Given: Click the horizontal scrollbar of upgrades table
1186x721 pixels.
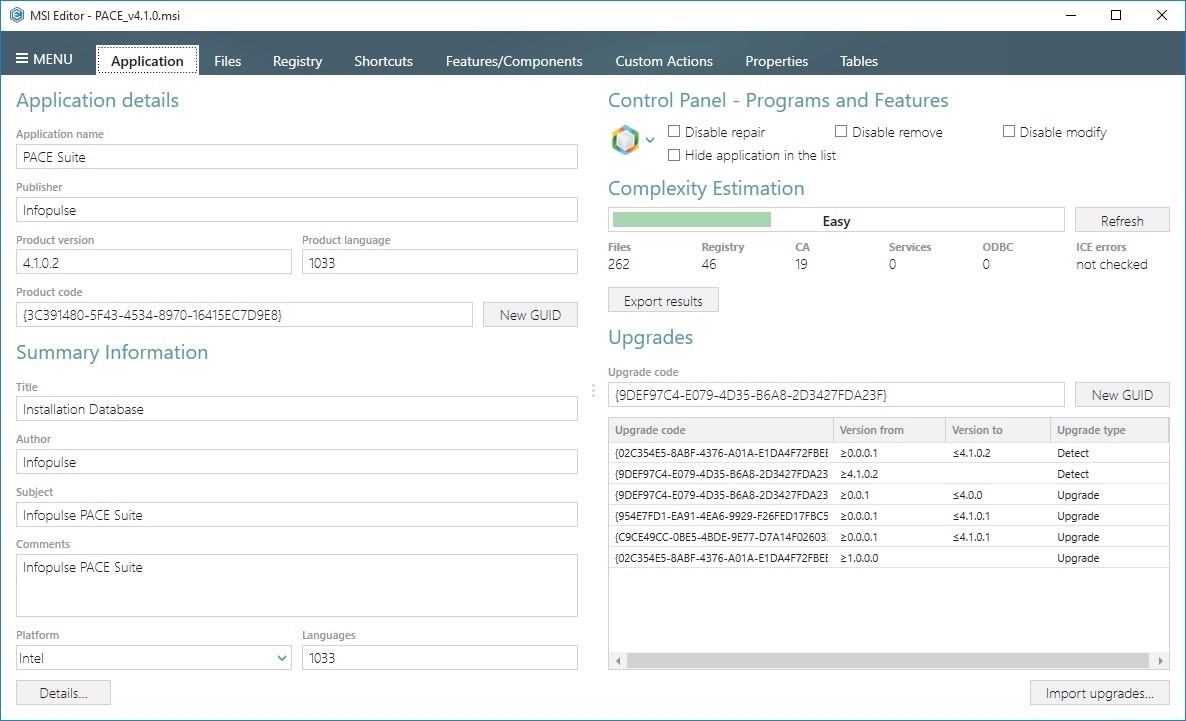Looking at the screenshot, I should click(x=889, y=660).
